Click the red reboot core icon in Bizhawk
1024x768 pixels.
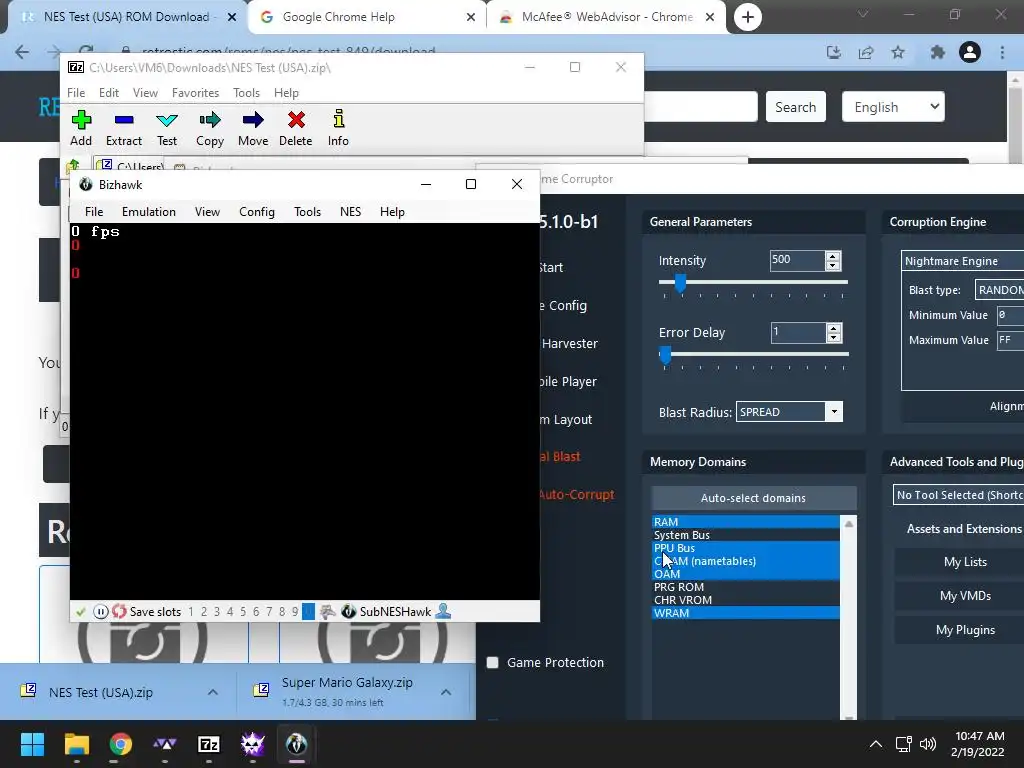119,612
